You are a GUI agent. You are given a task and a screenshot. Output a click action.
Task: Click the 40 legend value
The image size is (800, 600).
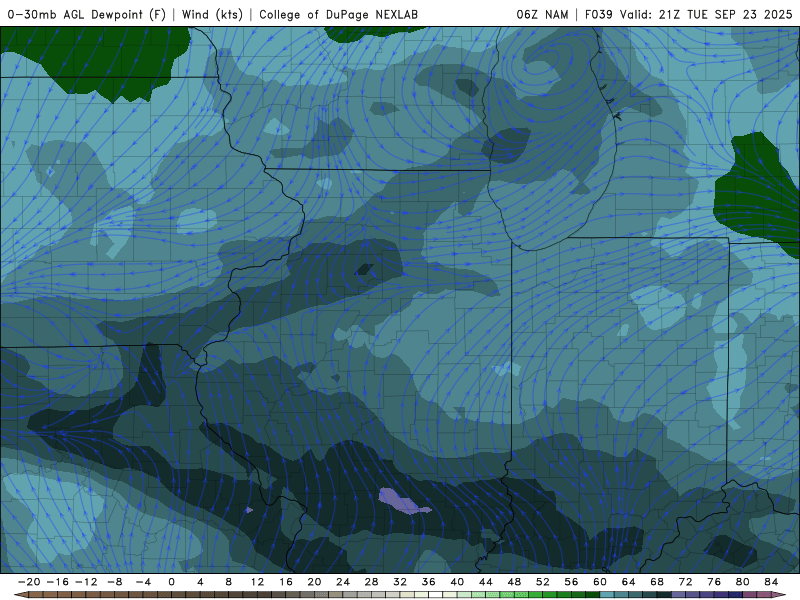pyautogui.click(x=457, y=582)
